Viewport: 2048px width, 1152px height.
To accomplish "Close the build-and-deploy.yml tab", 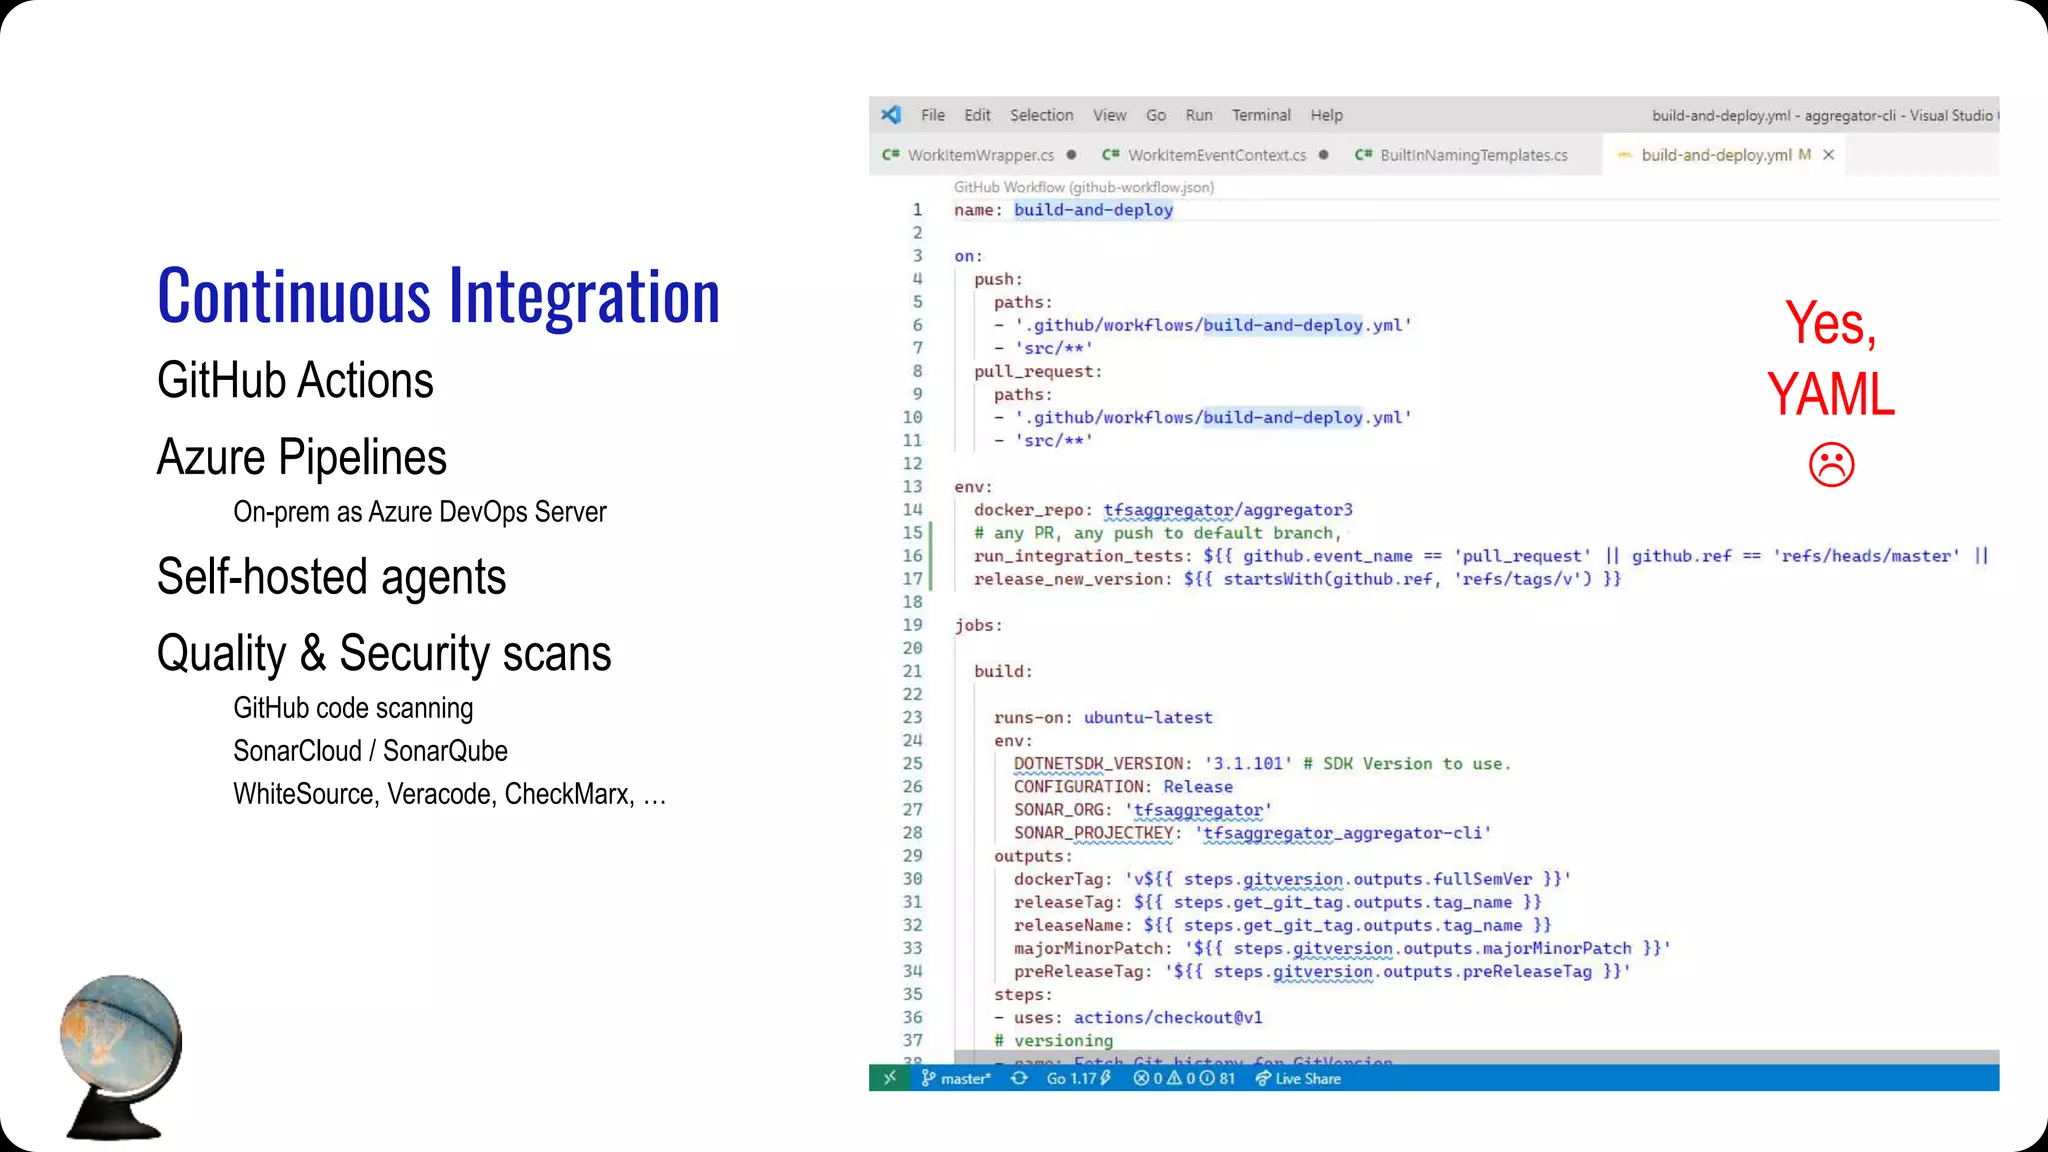I will [1828, 155].
